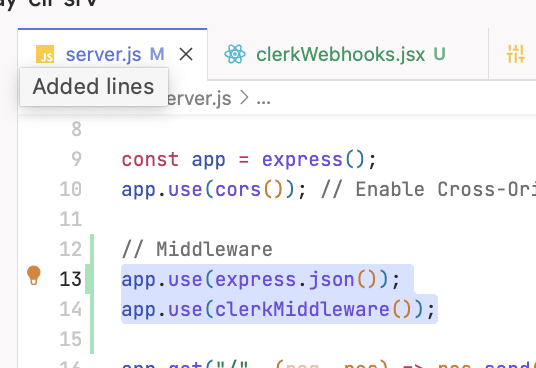Click the 'U' untracked badge on clerkWebhooks.jsx
The height and width of the screenshot is (368, 536).
click(439, 54)
